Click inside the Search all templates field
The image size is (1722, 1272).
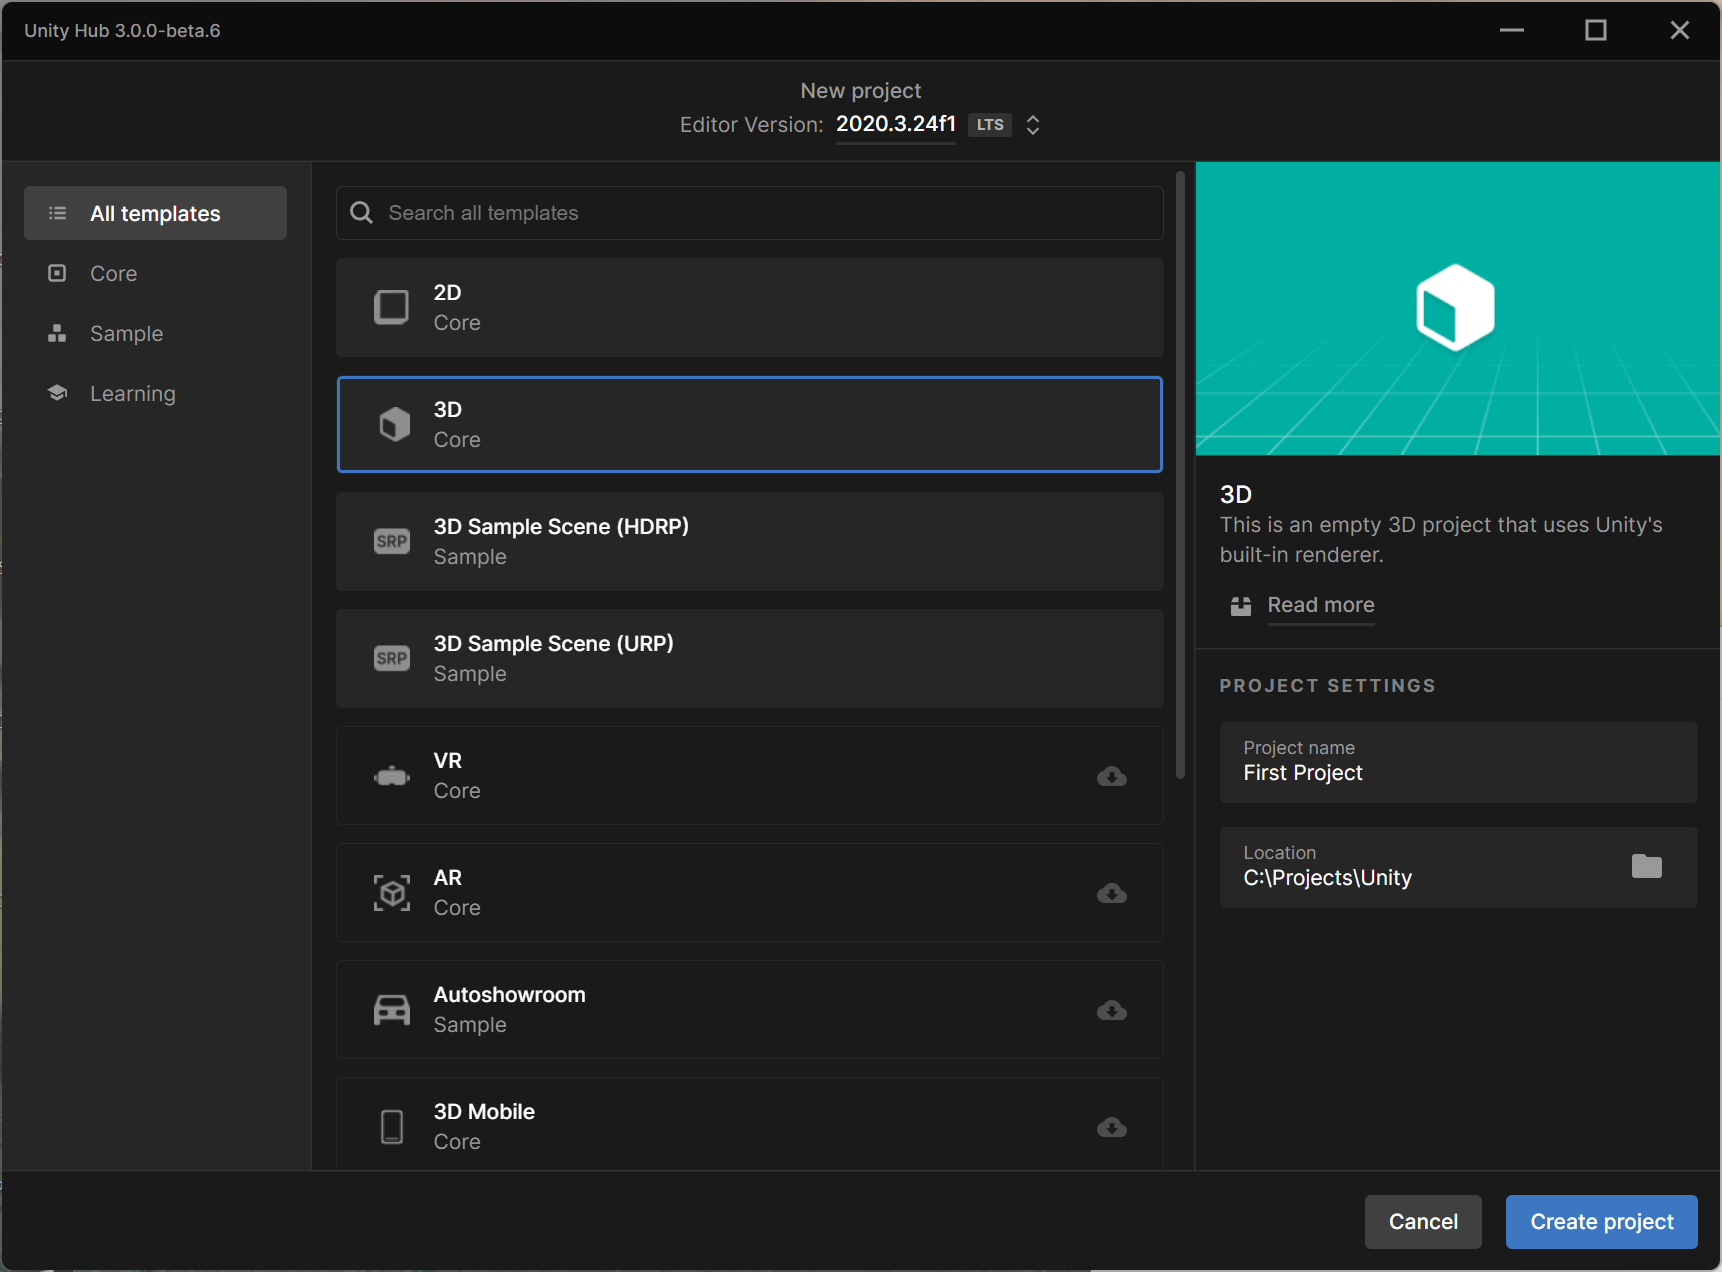749,213
